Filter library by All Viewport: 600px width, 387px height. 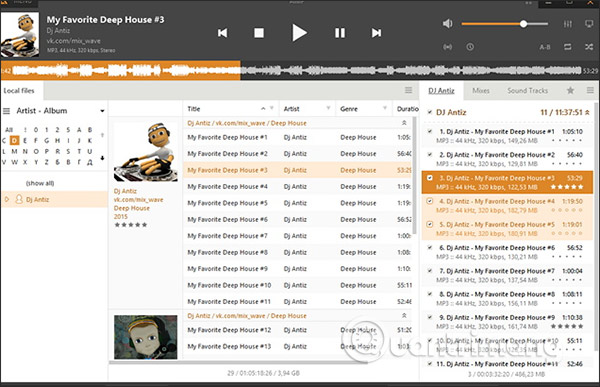pos(9,130)
